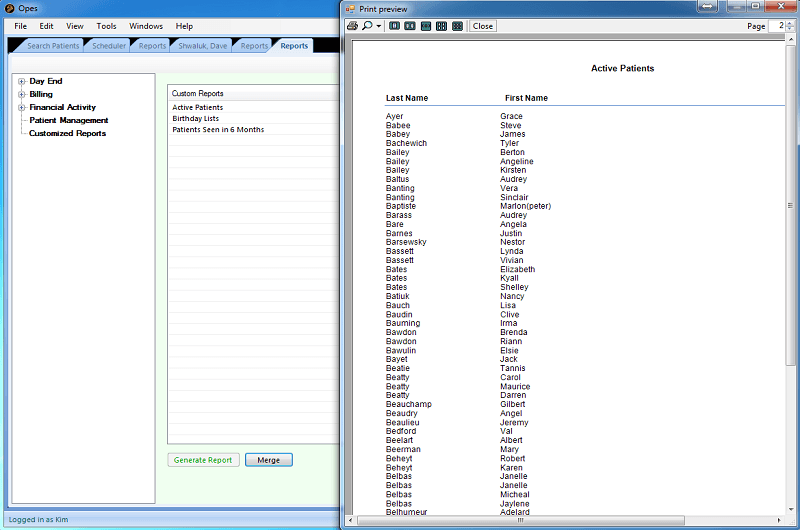Select the one-page layout icon

(394, 26)
